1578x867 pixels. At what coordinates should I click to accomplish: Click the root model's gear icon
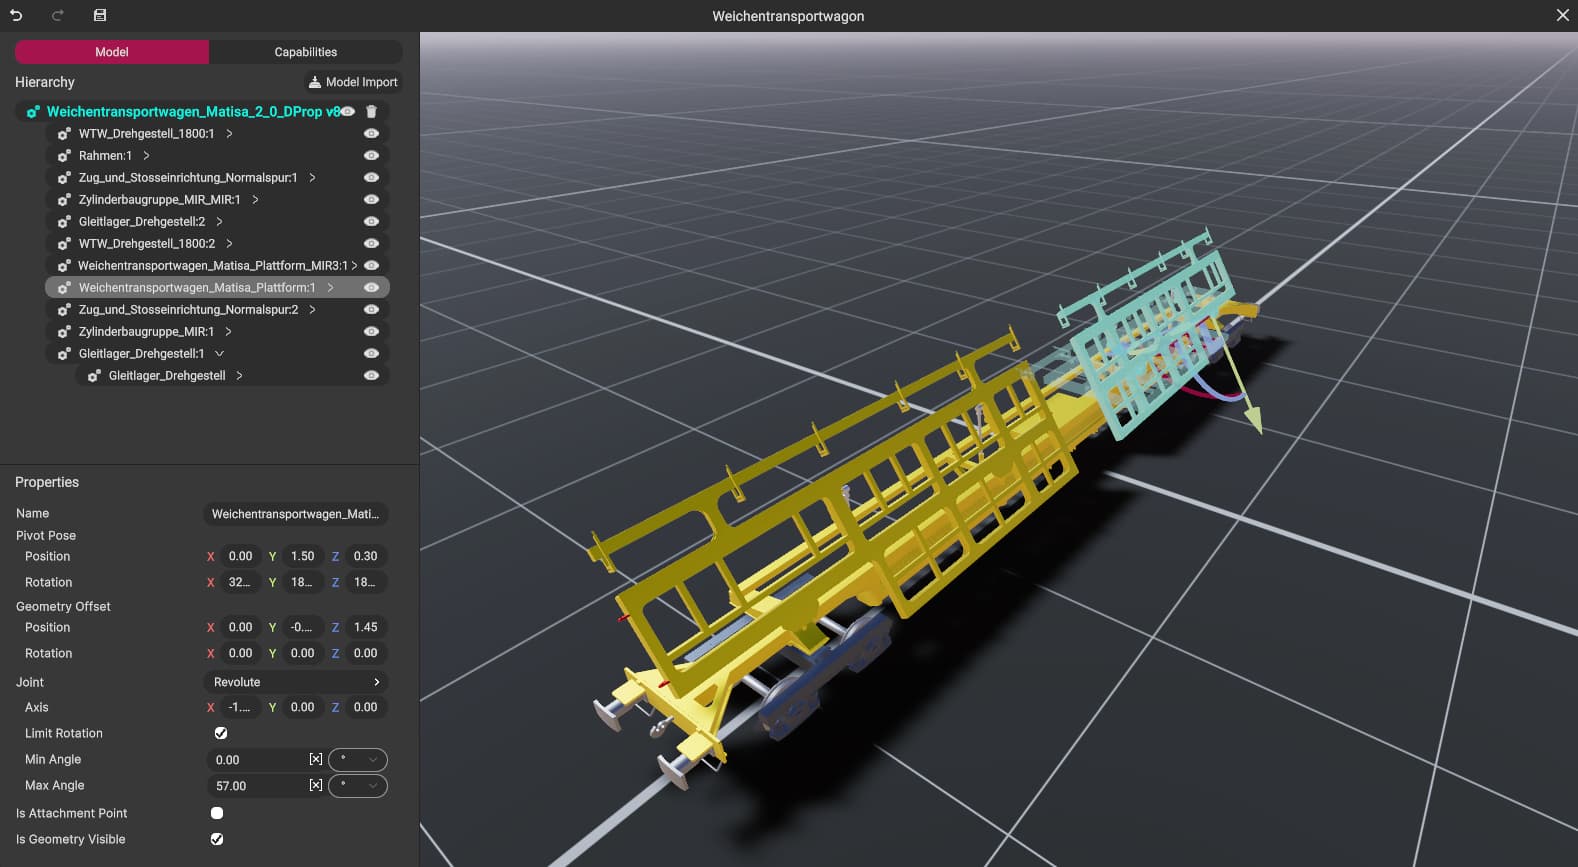pyautogui.click(x=32, y=112)
